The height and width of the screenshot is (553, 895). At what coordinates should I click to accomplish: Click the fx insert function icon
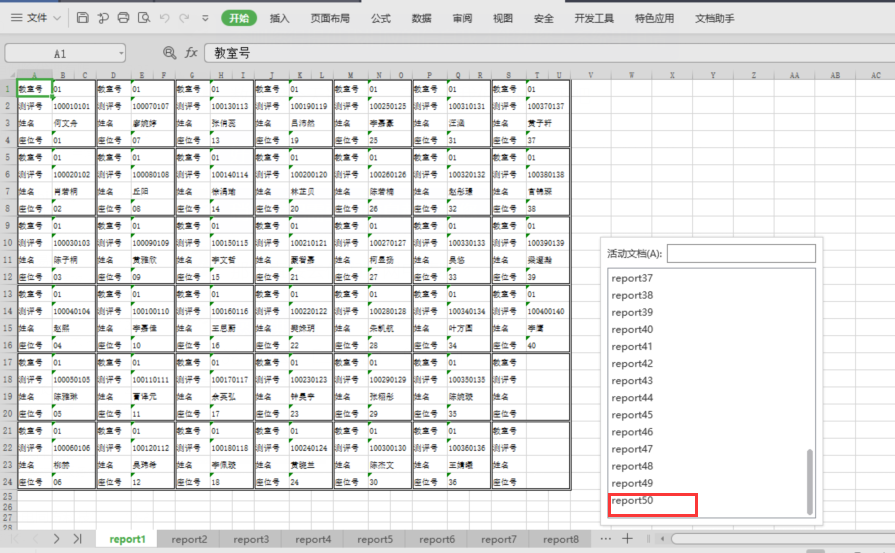pyautogui.click(x=191, y=53)
